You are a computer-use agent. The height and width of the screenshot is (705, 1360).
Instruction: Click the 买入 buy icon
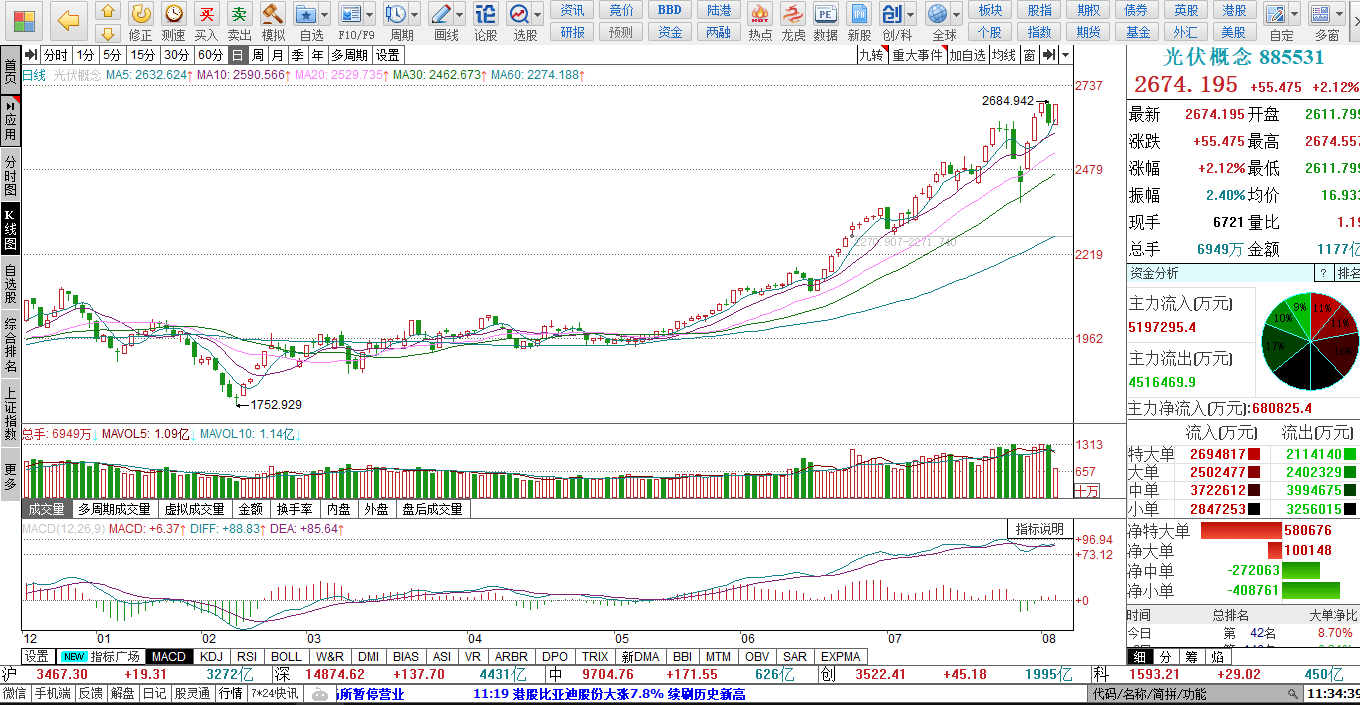[206, 14]
